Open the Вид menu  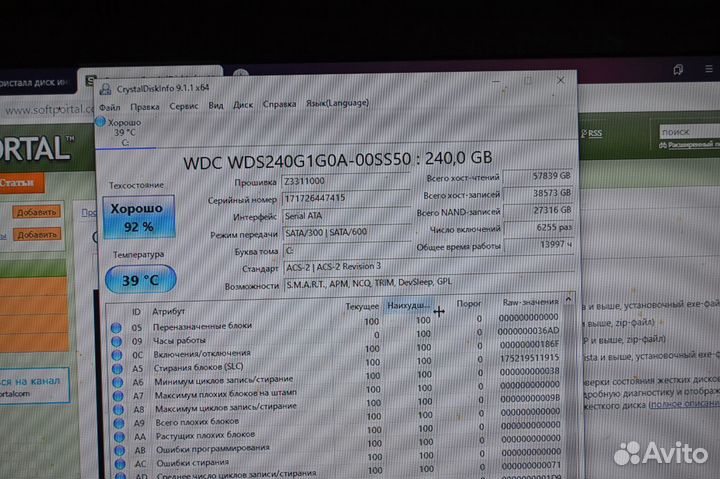coord(216,106)
